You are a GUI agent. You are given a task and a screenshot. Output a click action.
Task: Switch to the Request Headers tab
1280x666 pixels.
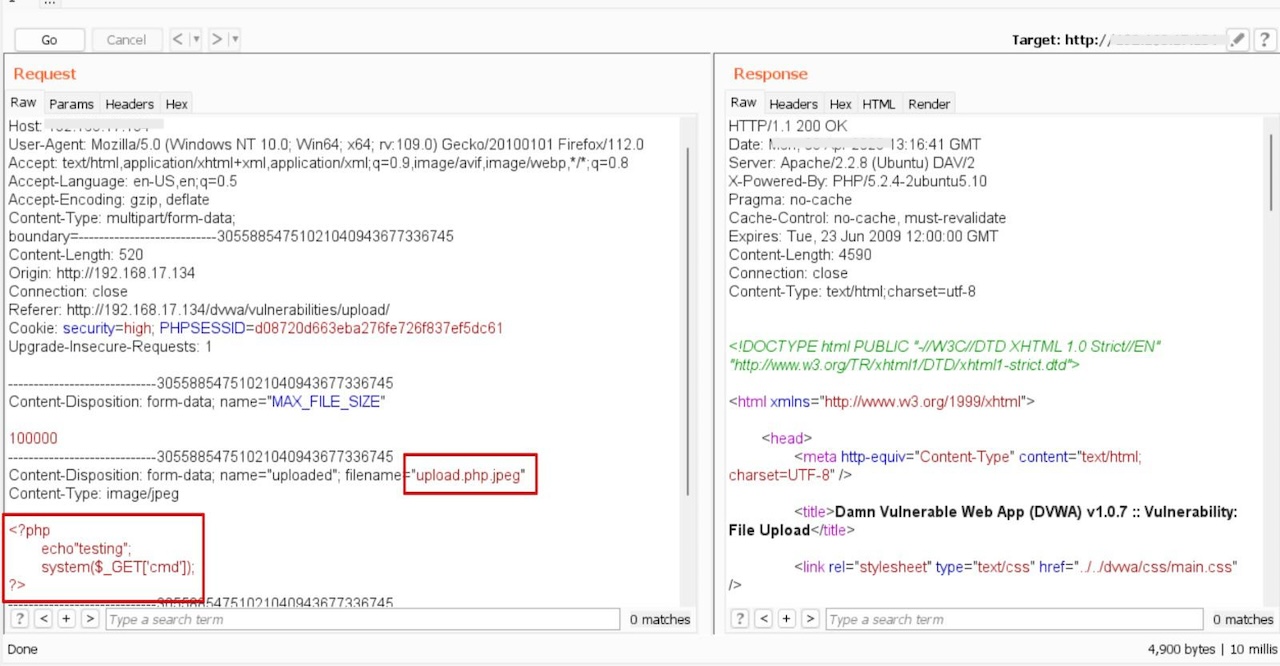pyautogui.click(x=129, y=104)
